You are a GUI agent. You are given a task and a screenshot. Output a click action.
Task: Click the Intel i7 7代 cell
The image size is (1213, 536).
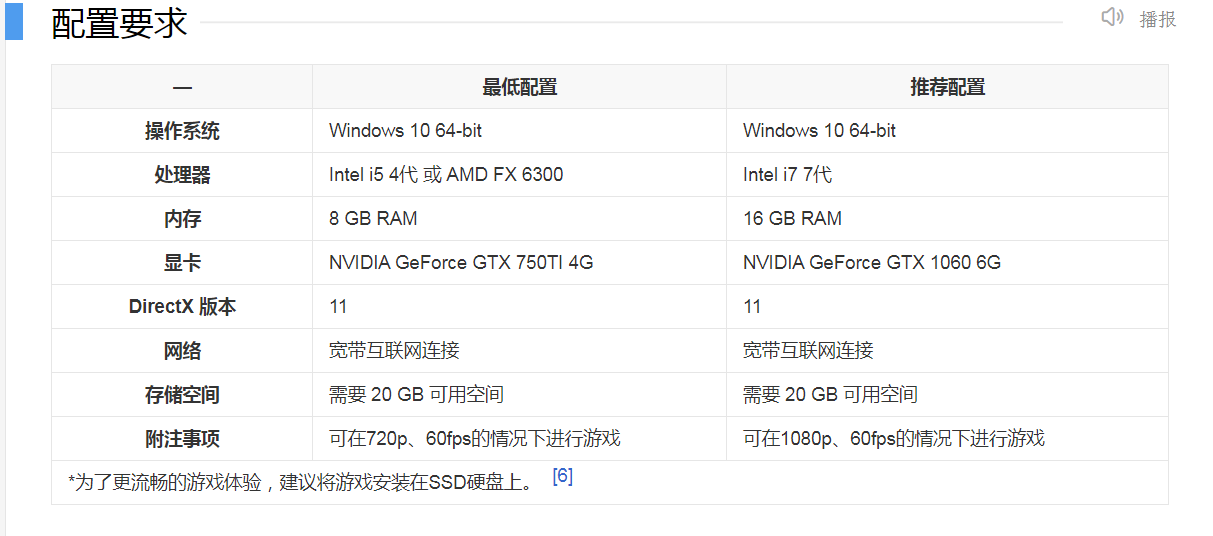(x=947, y=175)
